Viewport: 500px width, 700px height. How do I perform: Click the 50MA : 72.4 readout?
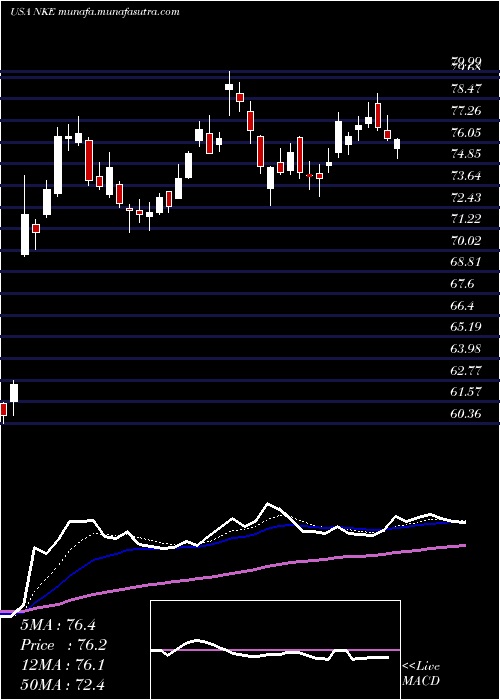pos(62,685)
